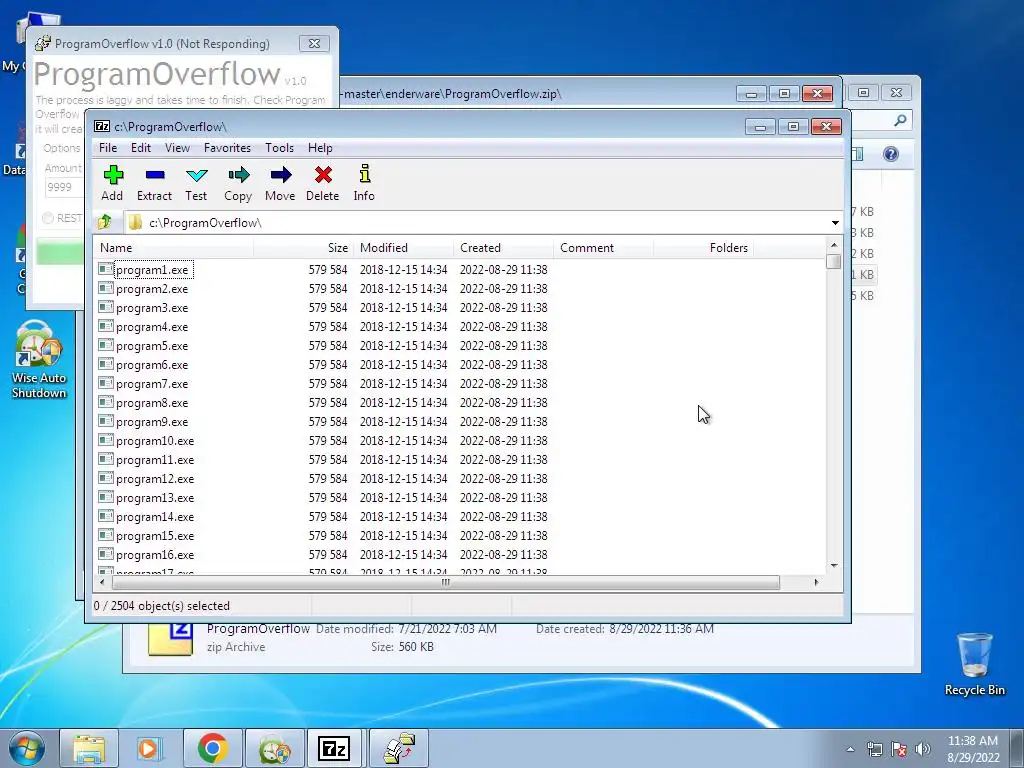This screenshot has height=768, width=1024.
Task: Click the horizontal scrollbar left arrow
Action: point(103,582)
